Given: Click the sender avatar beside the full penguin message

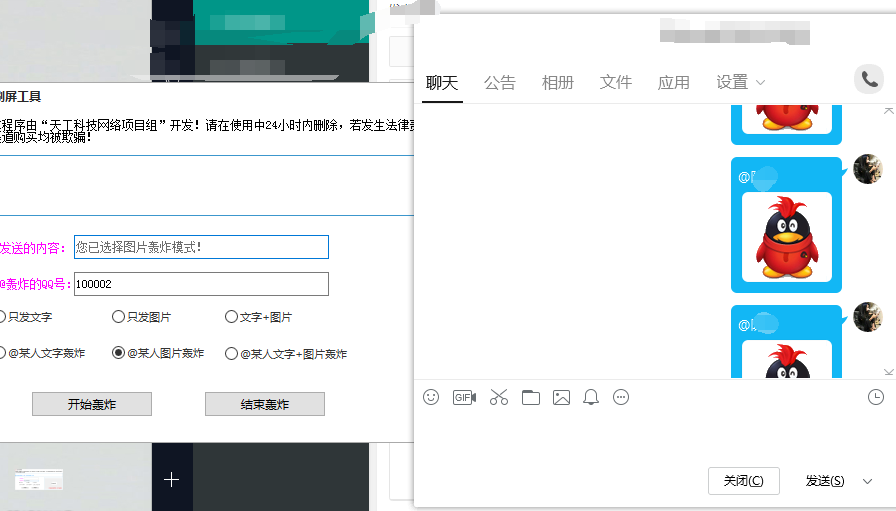Looking at the screenshot, I should [867, 169].
